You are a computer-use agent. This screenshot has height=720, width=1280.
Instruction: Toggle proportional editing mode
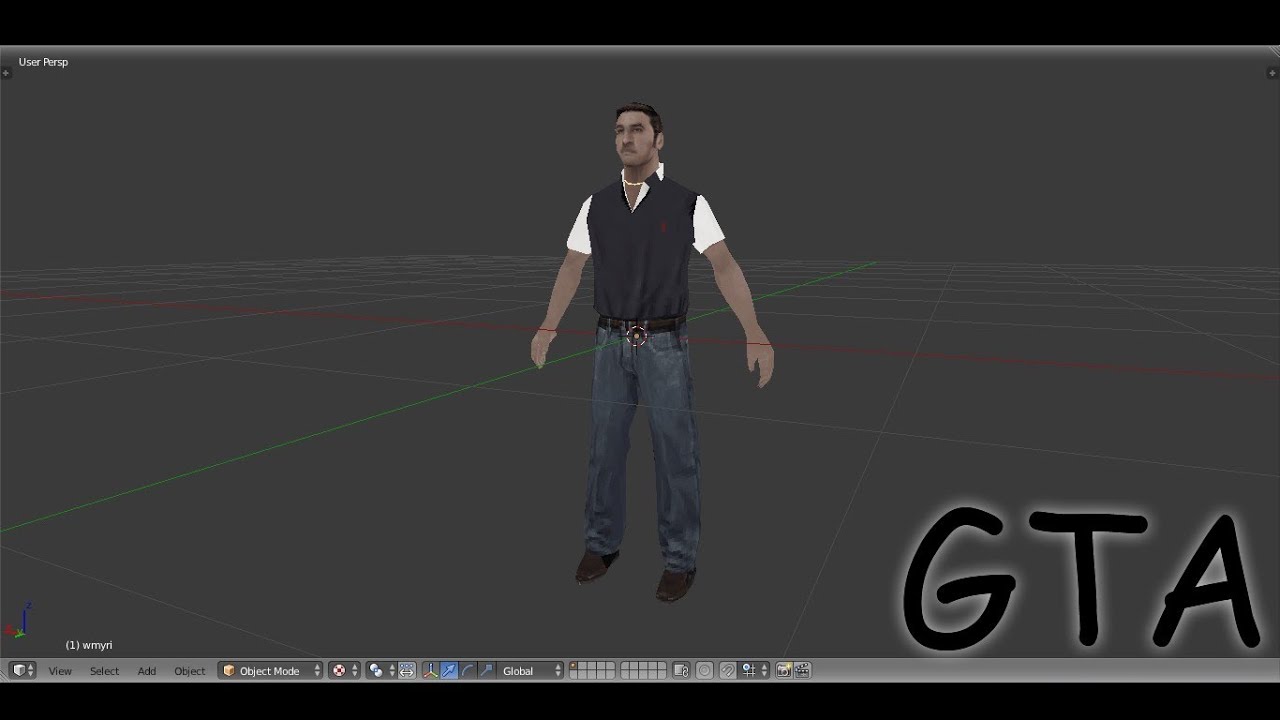(704, 671)
